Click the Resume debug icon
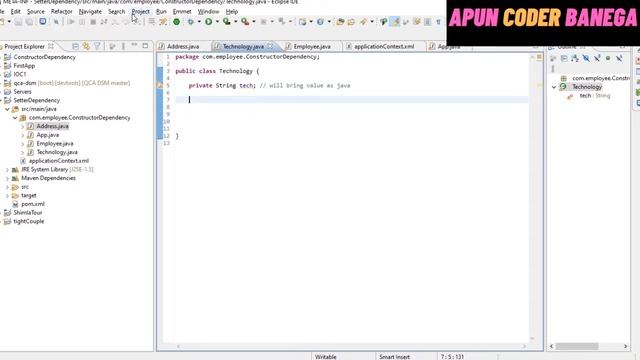Image resolution: width=640 pixels, height=360 pixels. pyautogui.click(x=71, y=22)
